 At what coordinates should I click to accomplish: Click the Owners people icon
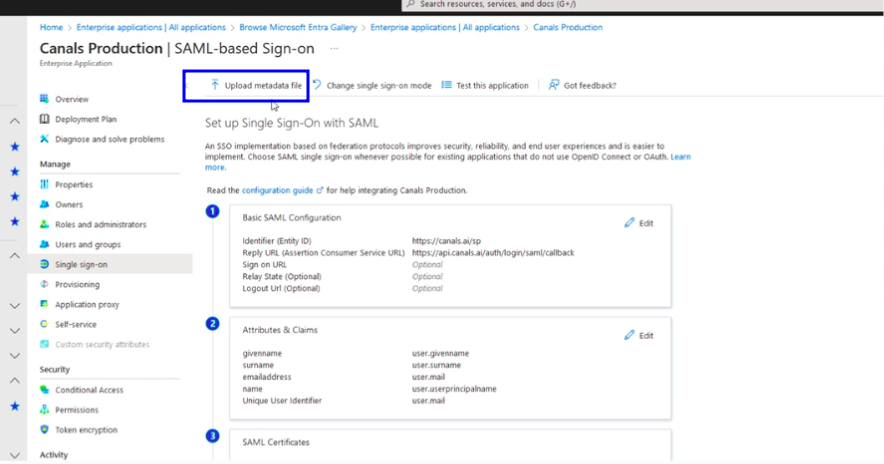(x=44, y=204)
